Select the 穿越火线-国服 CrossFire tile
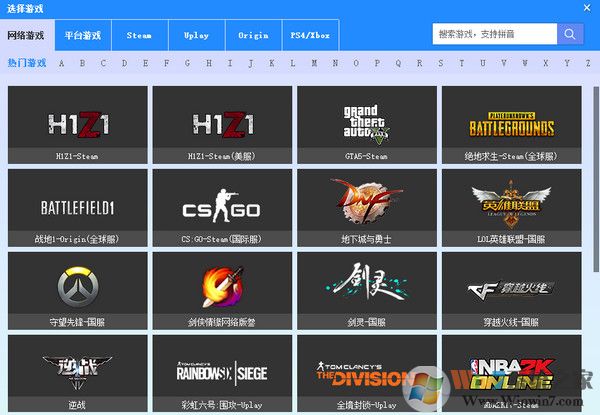Viewport: 600px width, 415px height. pyautogui.click(x=512, y=291)
